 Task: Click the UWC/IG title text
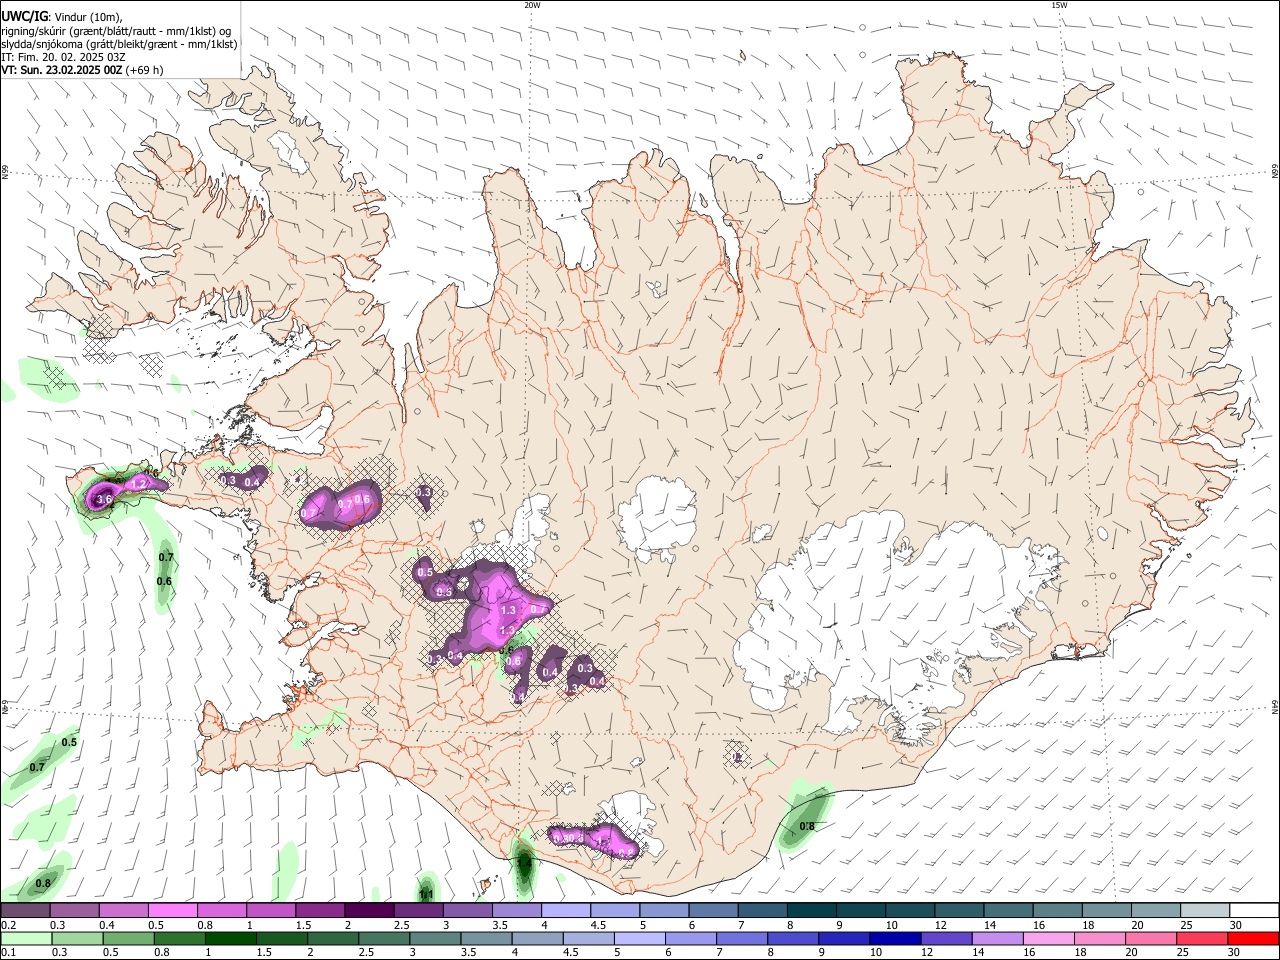tap(24, 17)
